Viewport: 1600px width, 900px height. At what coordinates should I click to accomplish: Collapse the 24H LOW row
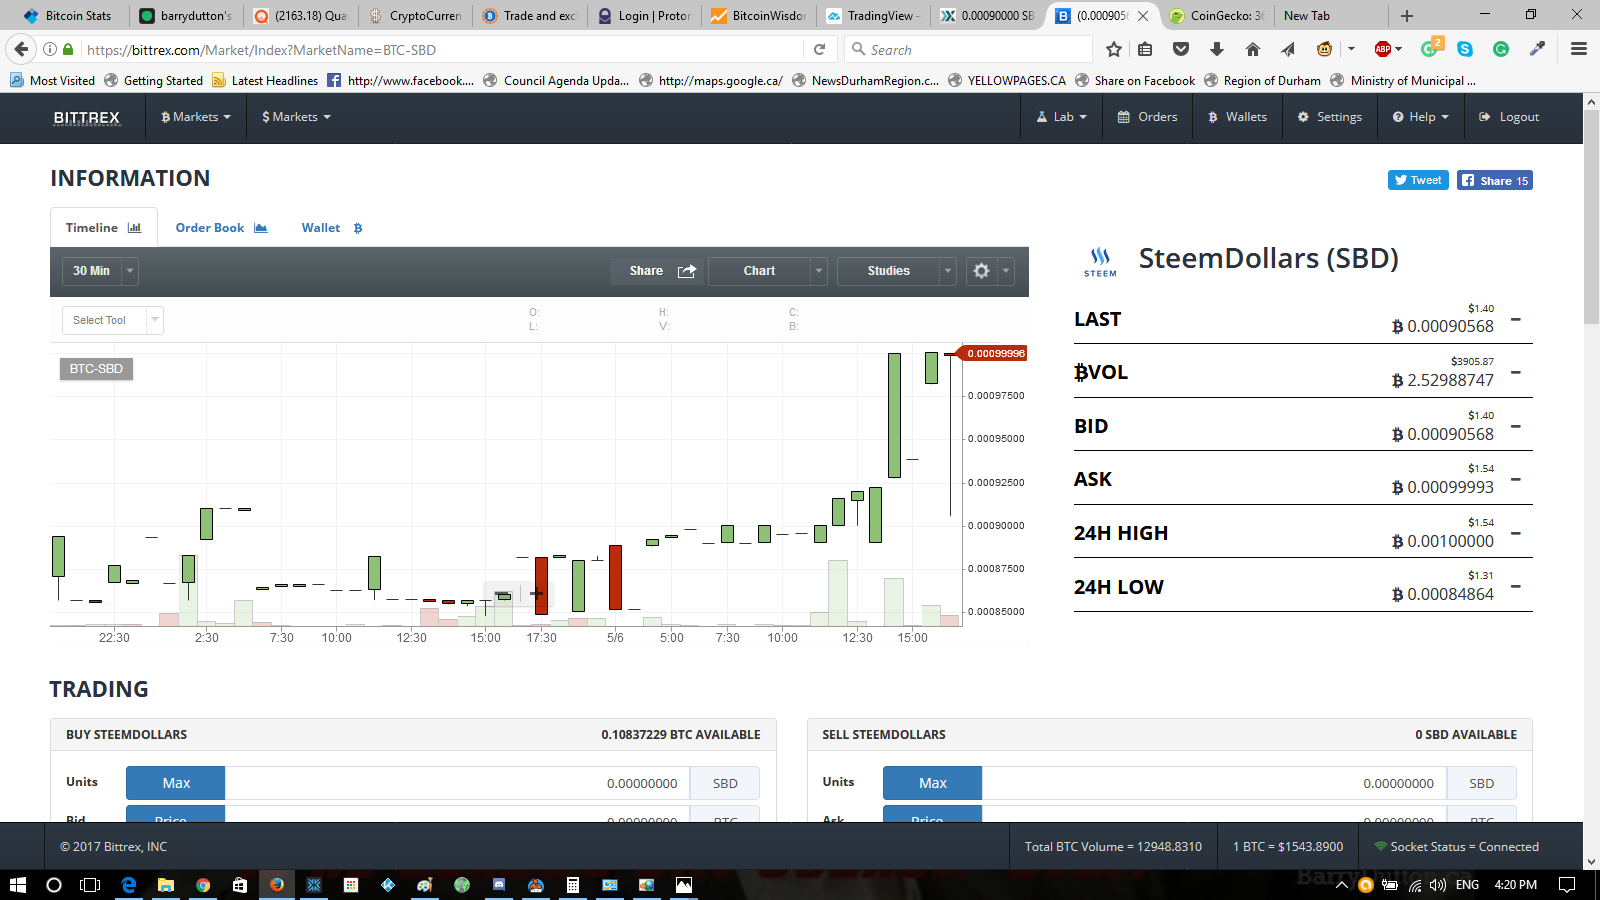tap(1516, 587)
